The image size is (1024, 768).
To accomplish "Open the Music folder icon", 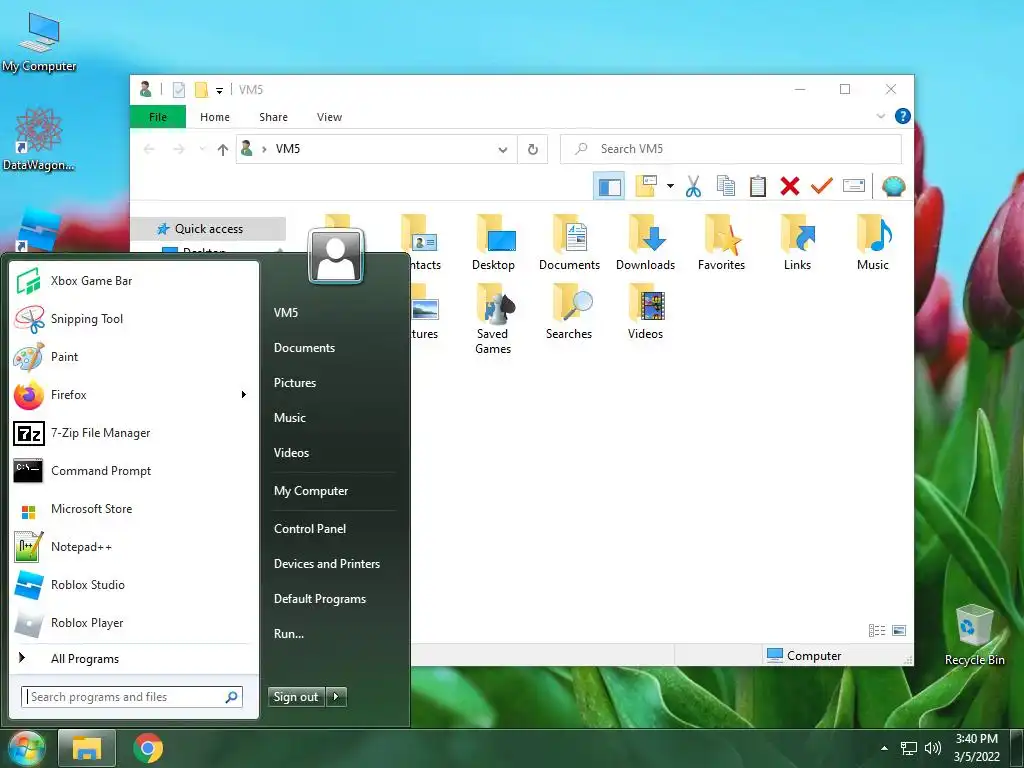I will 873,242.
